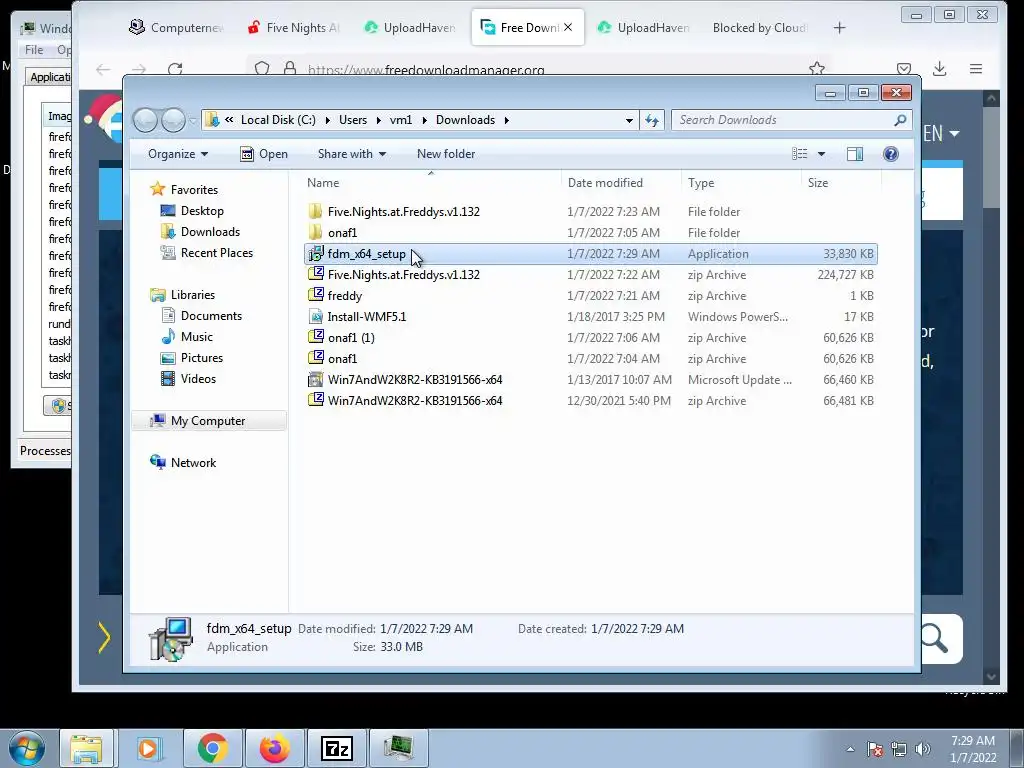Screen dimensions: 1024x768
Task: Open the Documents library
Action: coord(211,316)
